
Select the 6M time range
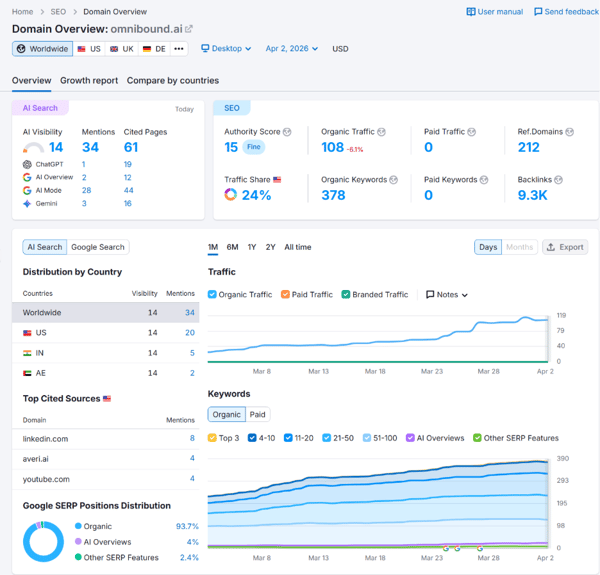coord(232,247)
